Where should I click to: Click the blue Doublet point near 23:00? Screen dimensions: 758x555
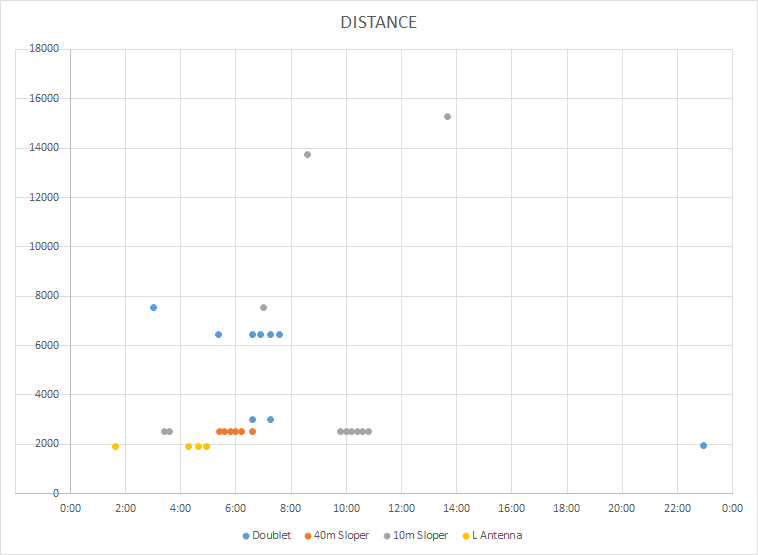tap(703, 446)
